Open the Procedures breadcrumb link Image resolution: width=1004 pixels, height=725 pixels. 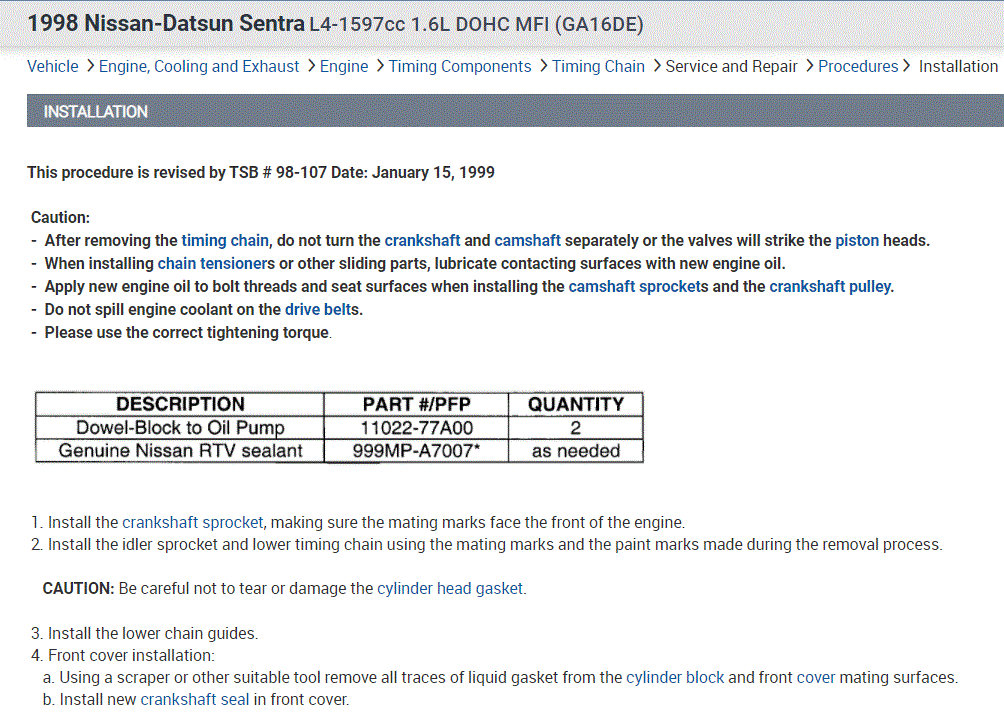pos(858,67)
